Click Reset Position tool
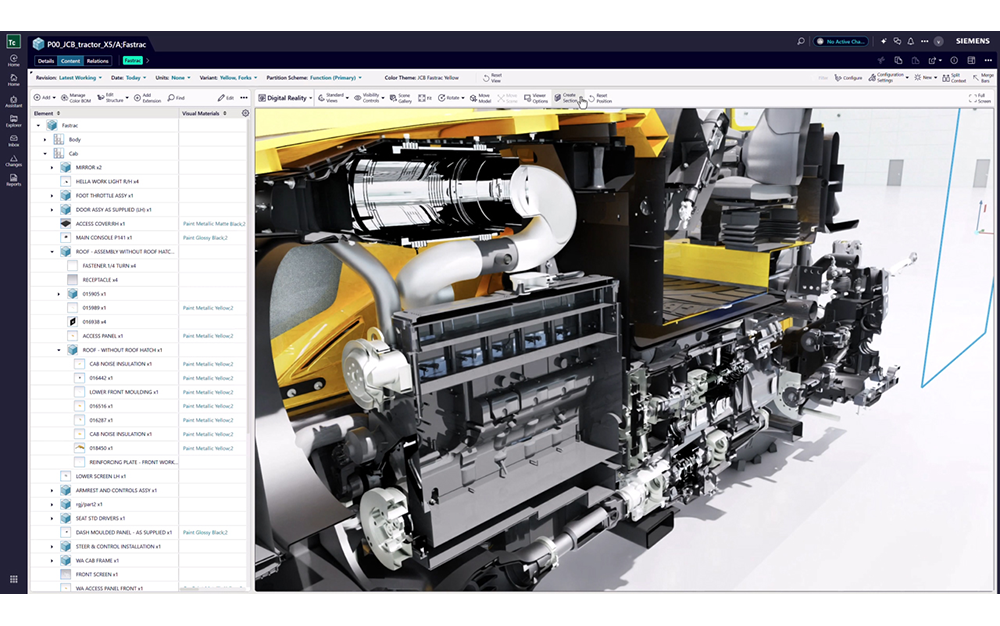 (x=600, y=98)
